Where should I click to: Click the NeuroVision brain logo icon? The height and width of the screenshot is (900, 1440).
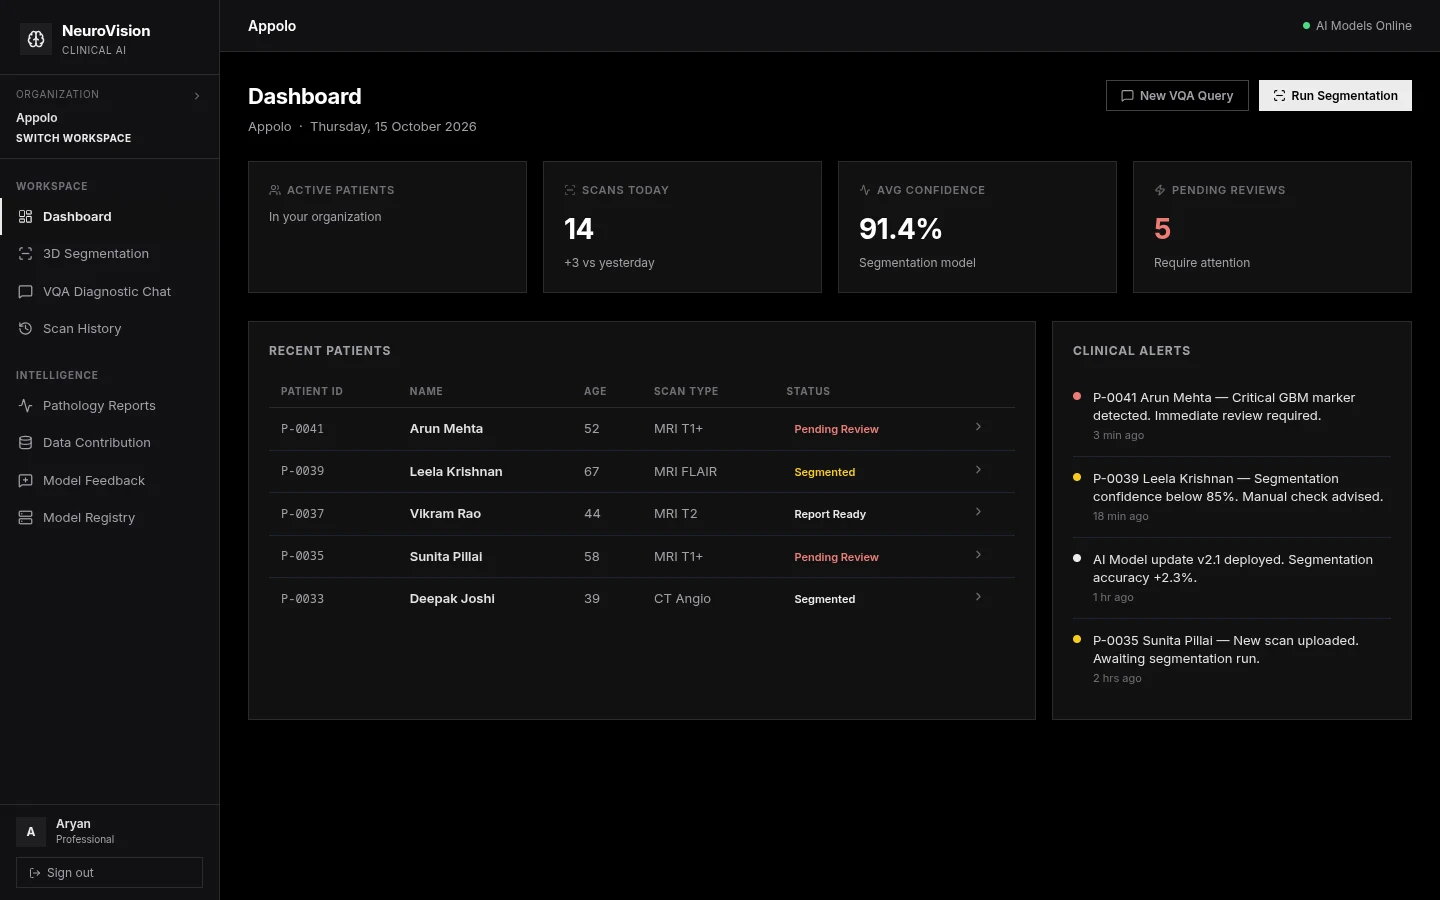pos(36,39)
